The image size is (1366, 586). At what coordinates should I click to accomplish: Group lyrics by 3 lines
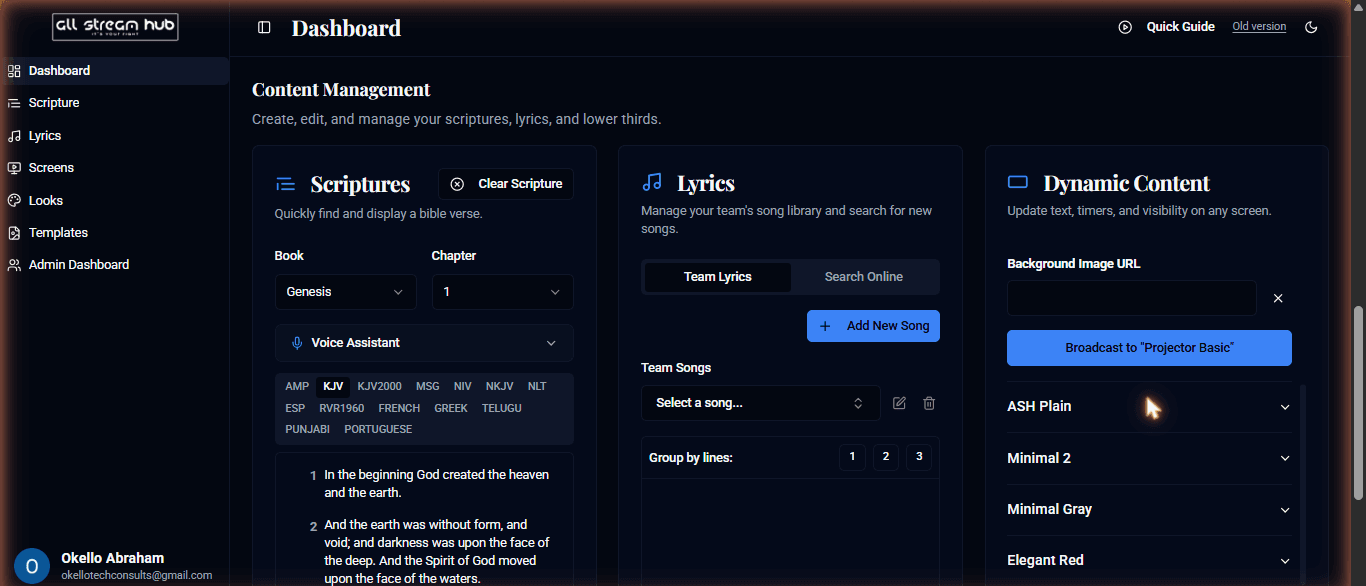(918, 457)
